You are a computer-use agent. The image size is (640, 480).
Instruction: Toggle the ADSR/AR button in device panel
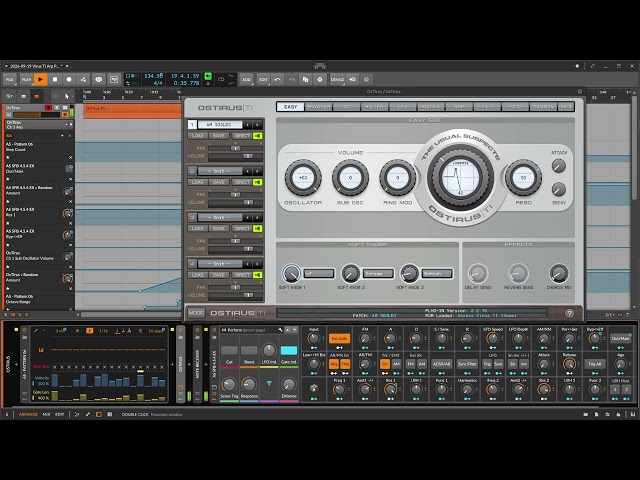[442, 364]
